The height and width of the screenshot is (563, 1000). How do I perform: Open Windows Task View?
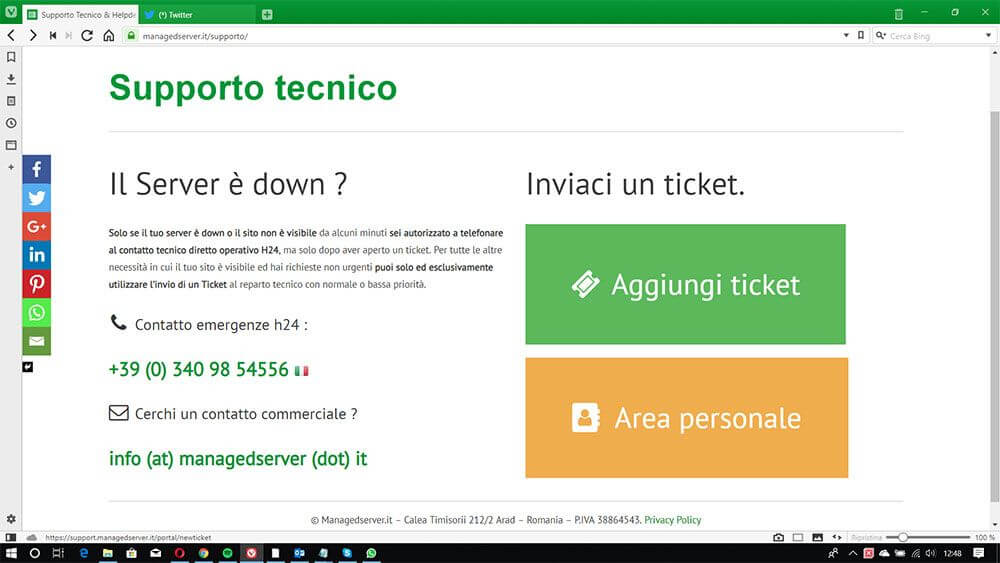pos(58,553)
